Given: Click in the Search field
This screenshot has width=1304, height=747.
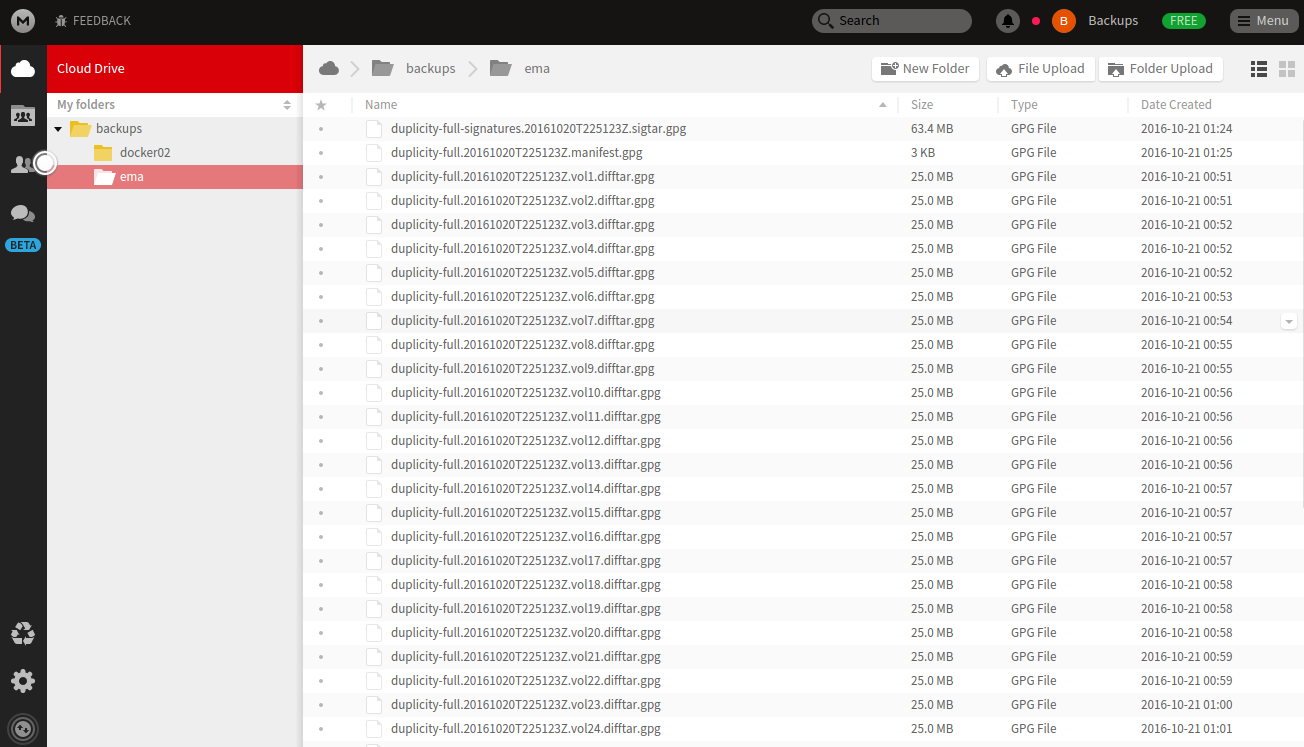Looking at the screenshot, I should tap(891, 21).
